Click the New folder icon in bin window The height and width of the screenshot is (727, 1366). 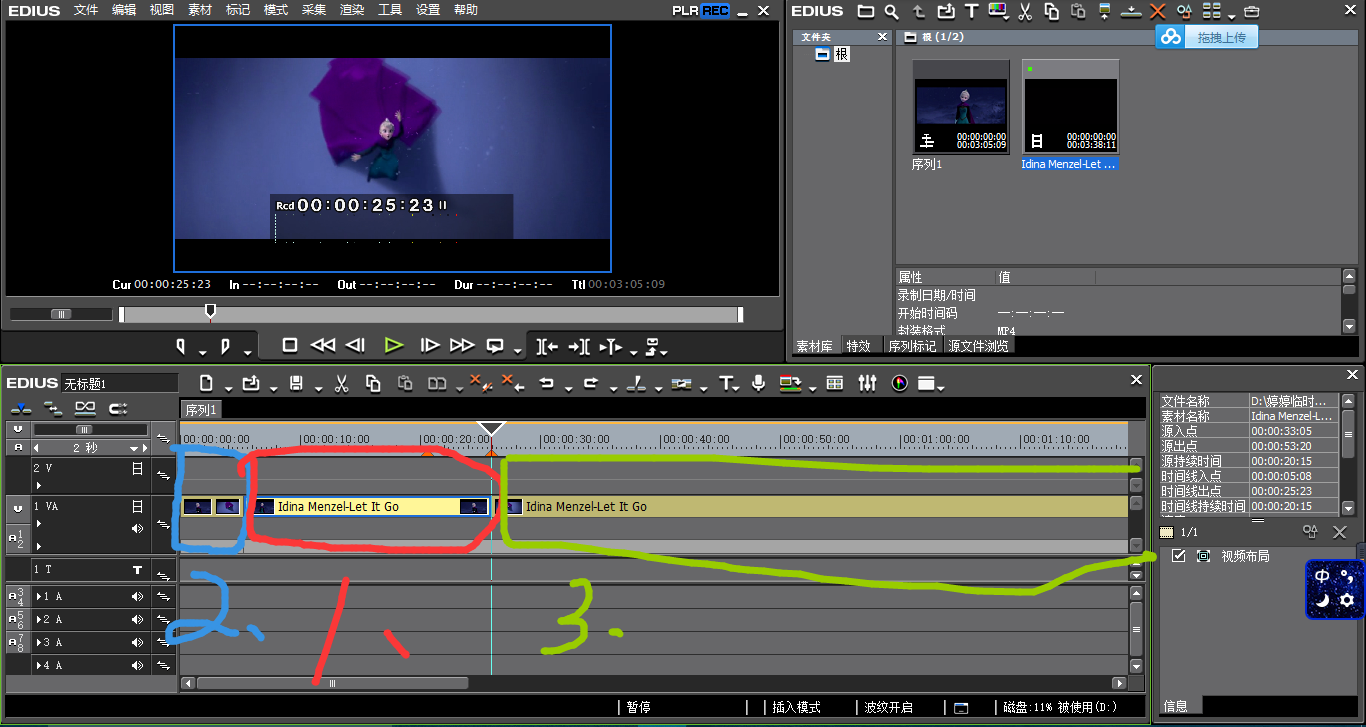pos(867,11)
